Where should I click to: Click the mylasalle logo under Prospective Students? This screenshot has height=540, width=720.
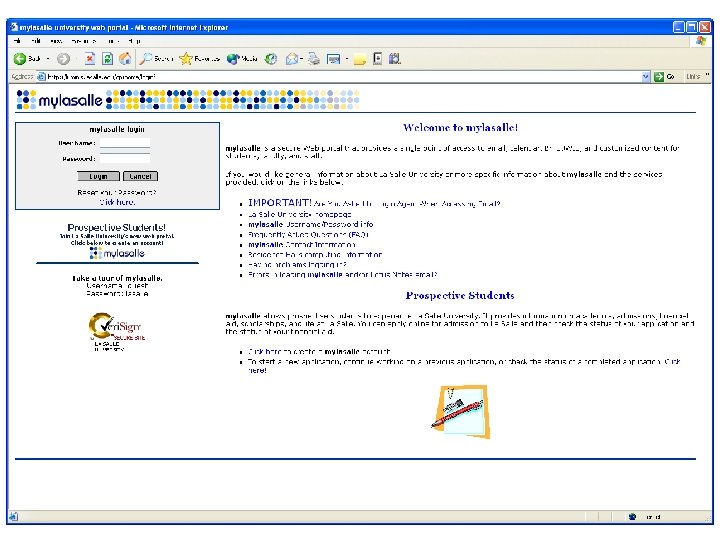117,253
